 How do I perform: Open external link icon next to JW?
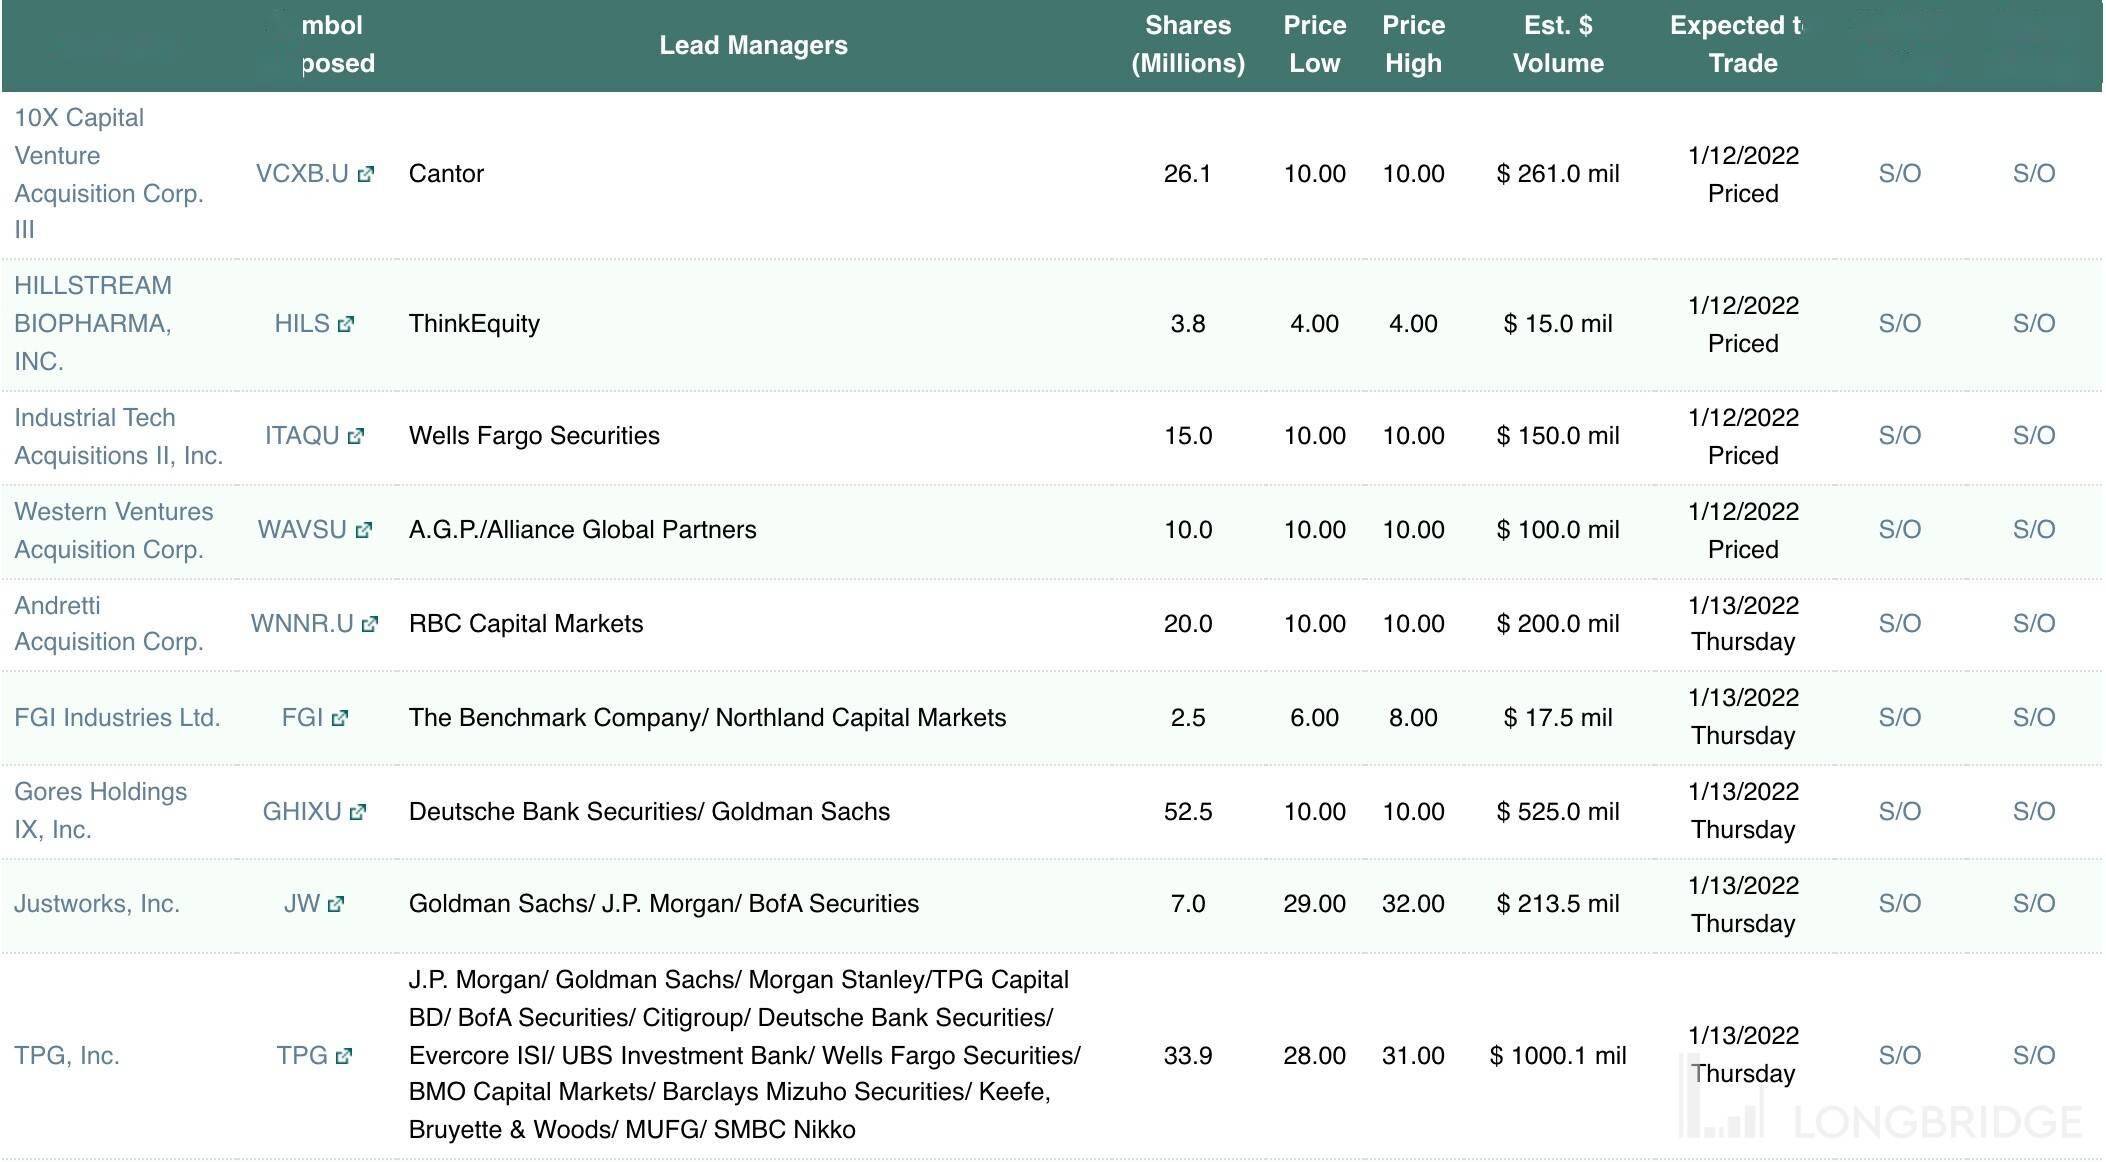[x=336, y=904]
